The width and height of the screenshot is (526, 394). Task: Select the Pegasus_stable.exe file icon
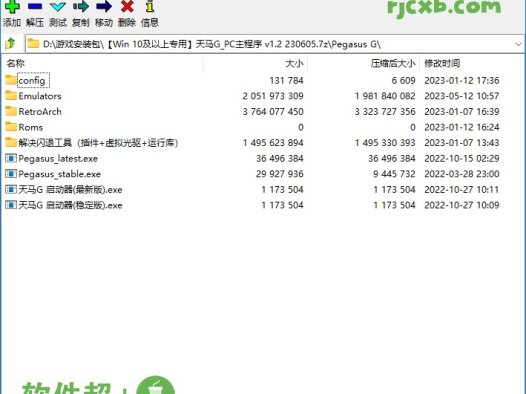pyautogui.click(x=11, y=174)
